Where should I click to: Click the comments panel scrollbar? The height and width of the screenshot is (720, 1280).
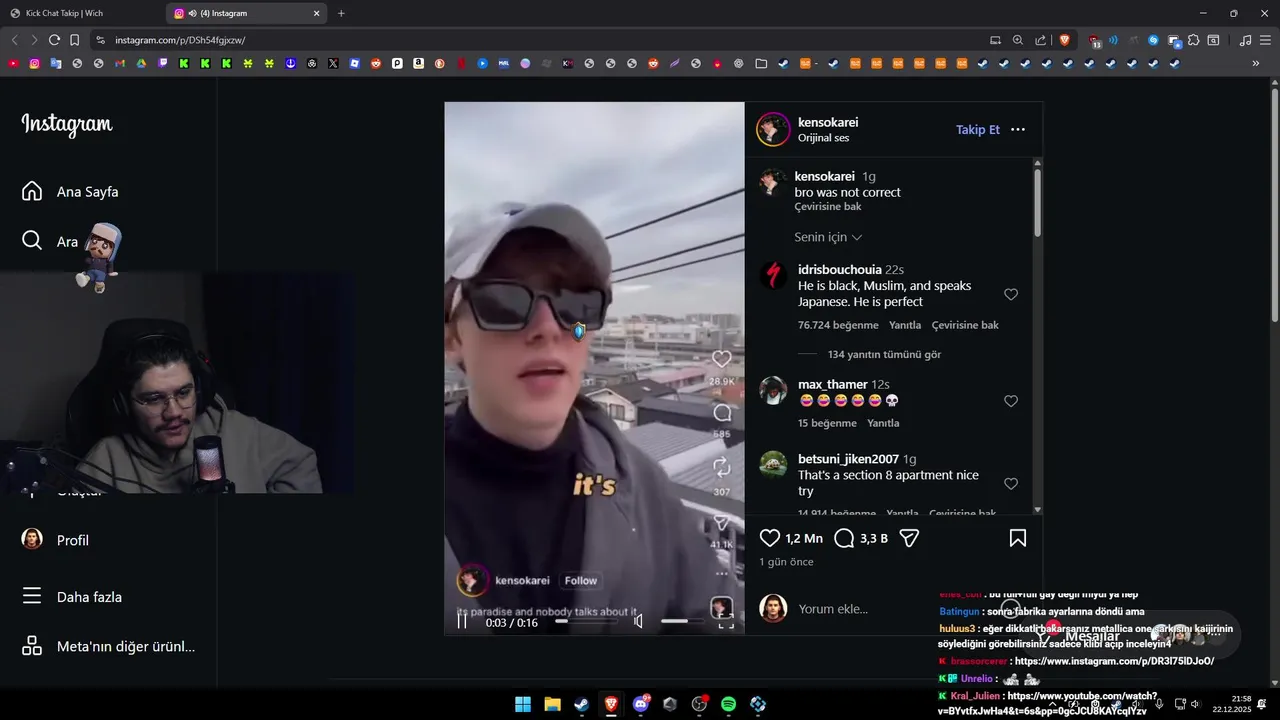[x=1038, y=203]
